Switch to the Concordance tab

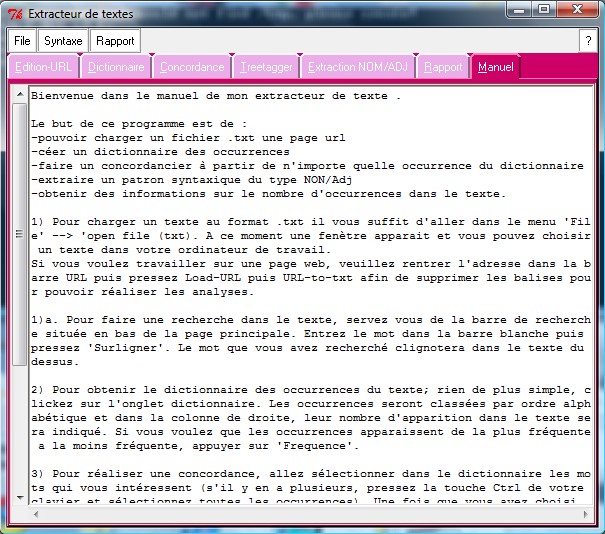tap(192, 67)
